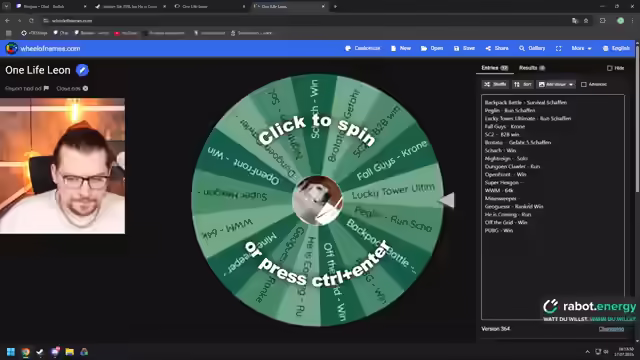The width and height of the screenshot is (640, 360).
Task: Click the wheelofnames.com logo icon
Action: click(x=11, y=48)
